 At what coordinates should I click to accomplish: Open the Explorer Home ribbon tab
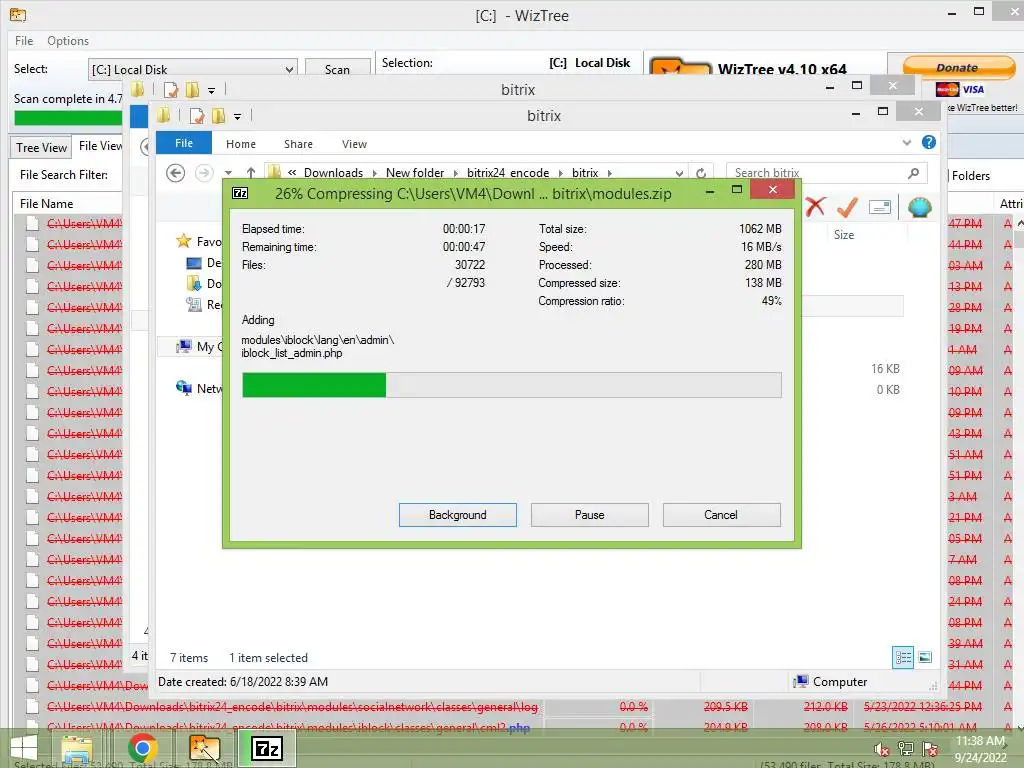tap(241, 144)
